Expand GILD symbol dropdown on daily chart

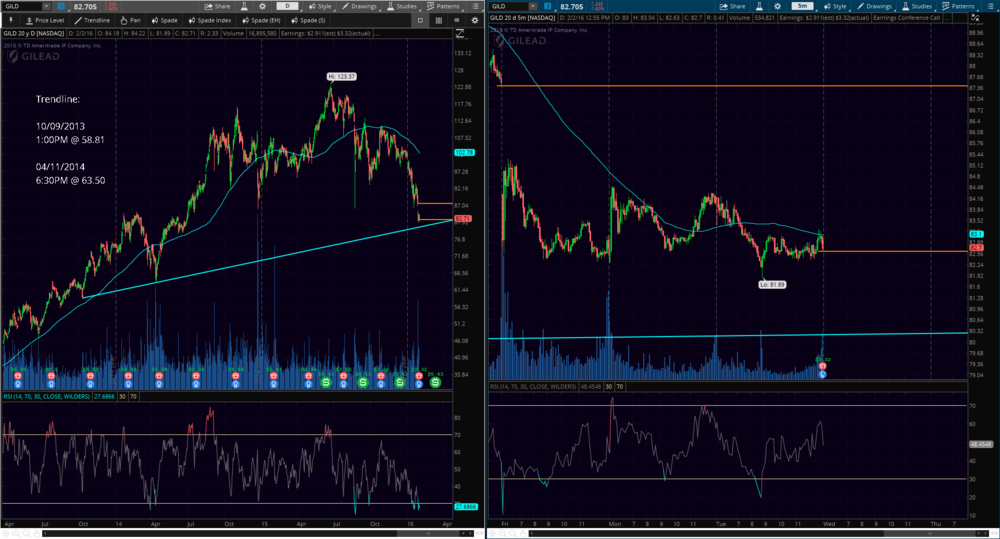(46, 6)
